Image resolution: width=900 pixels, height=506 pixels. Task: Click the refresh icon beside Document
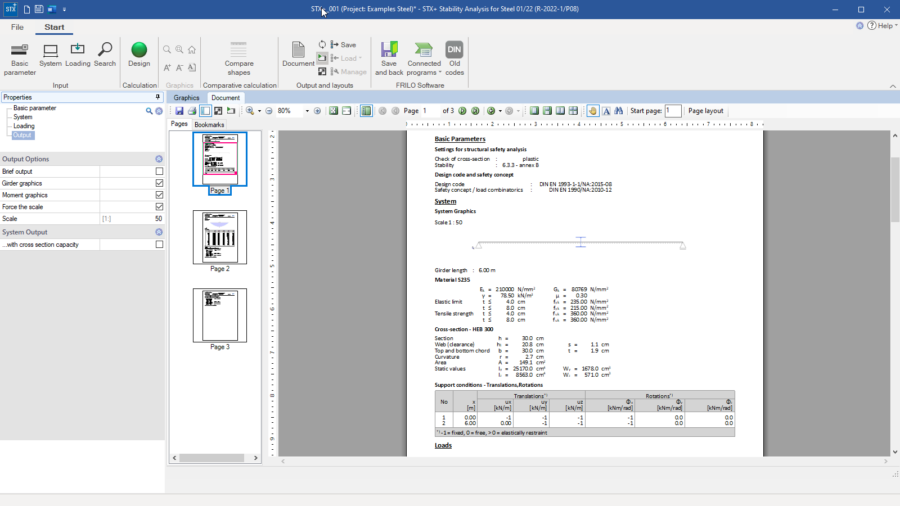[322, 44]
